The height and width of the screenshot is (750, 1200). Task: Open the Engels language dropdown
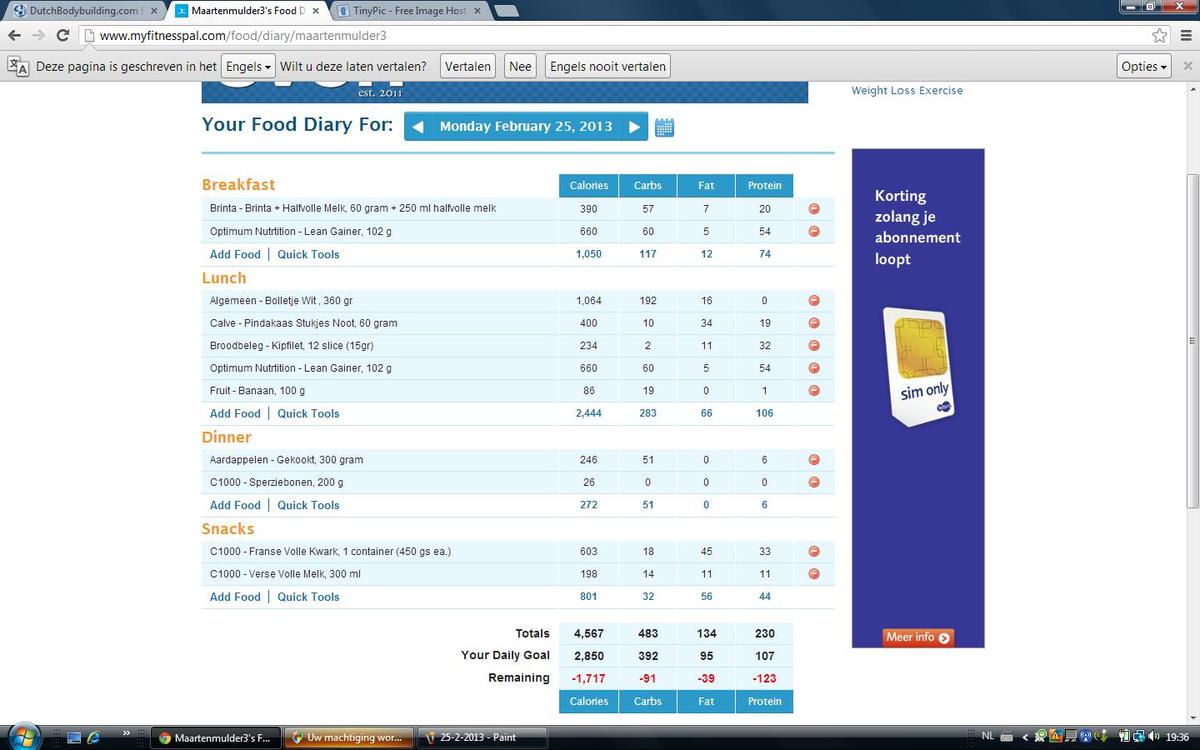pos(248,67)
